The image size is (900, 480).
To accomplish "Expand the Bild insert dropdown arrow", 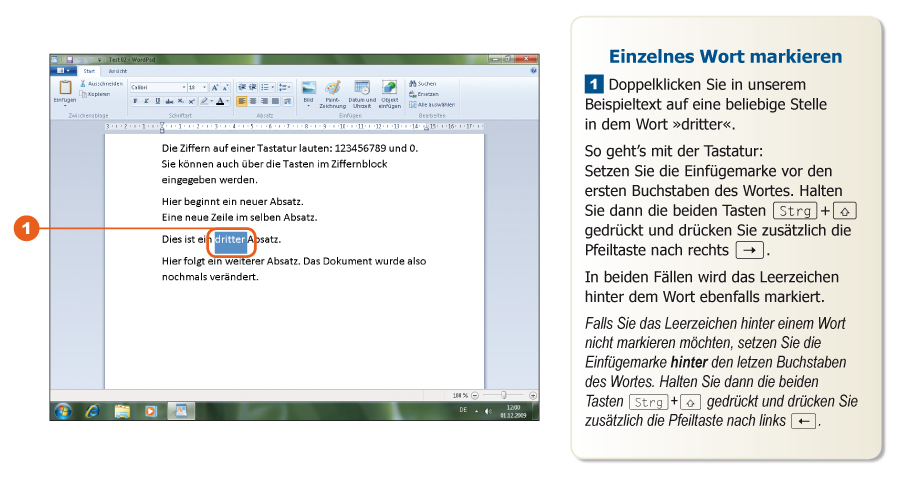I will click(x=308, y=106).
